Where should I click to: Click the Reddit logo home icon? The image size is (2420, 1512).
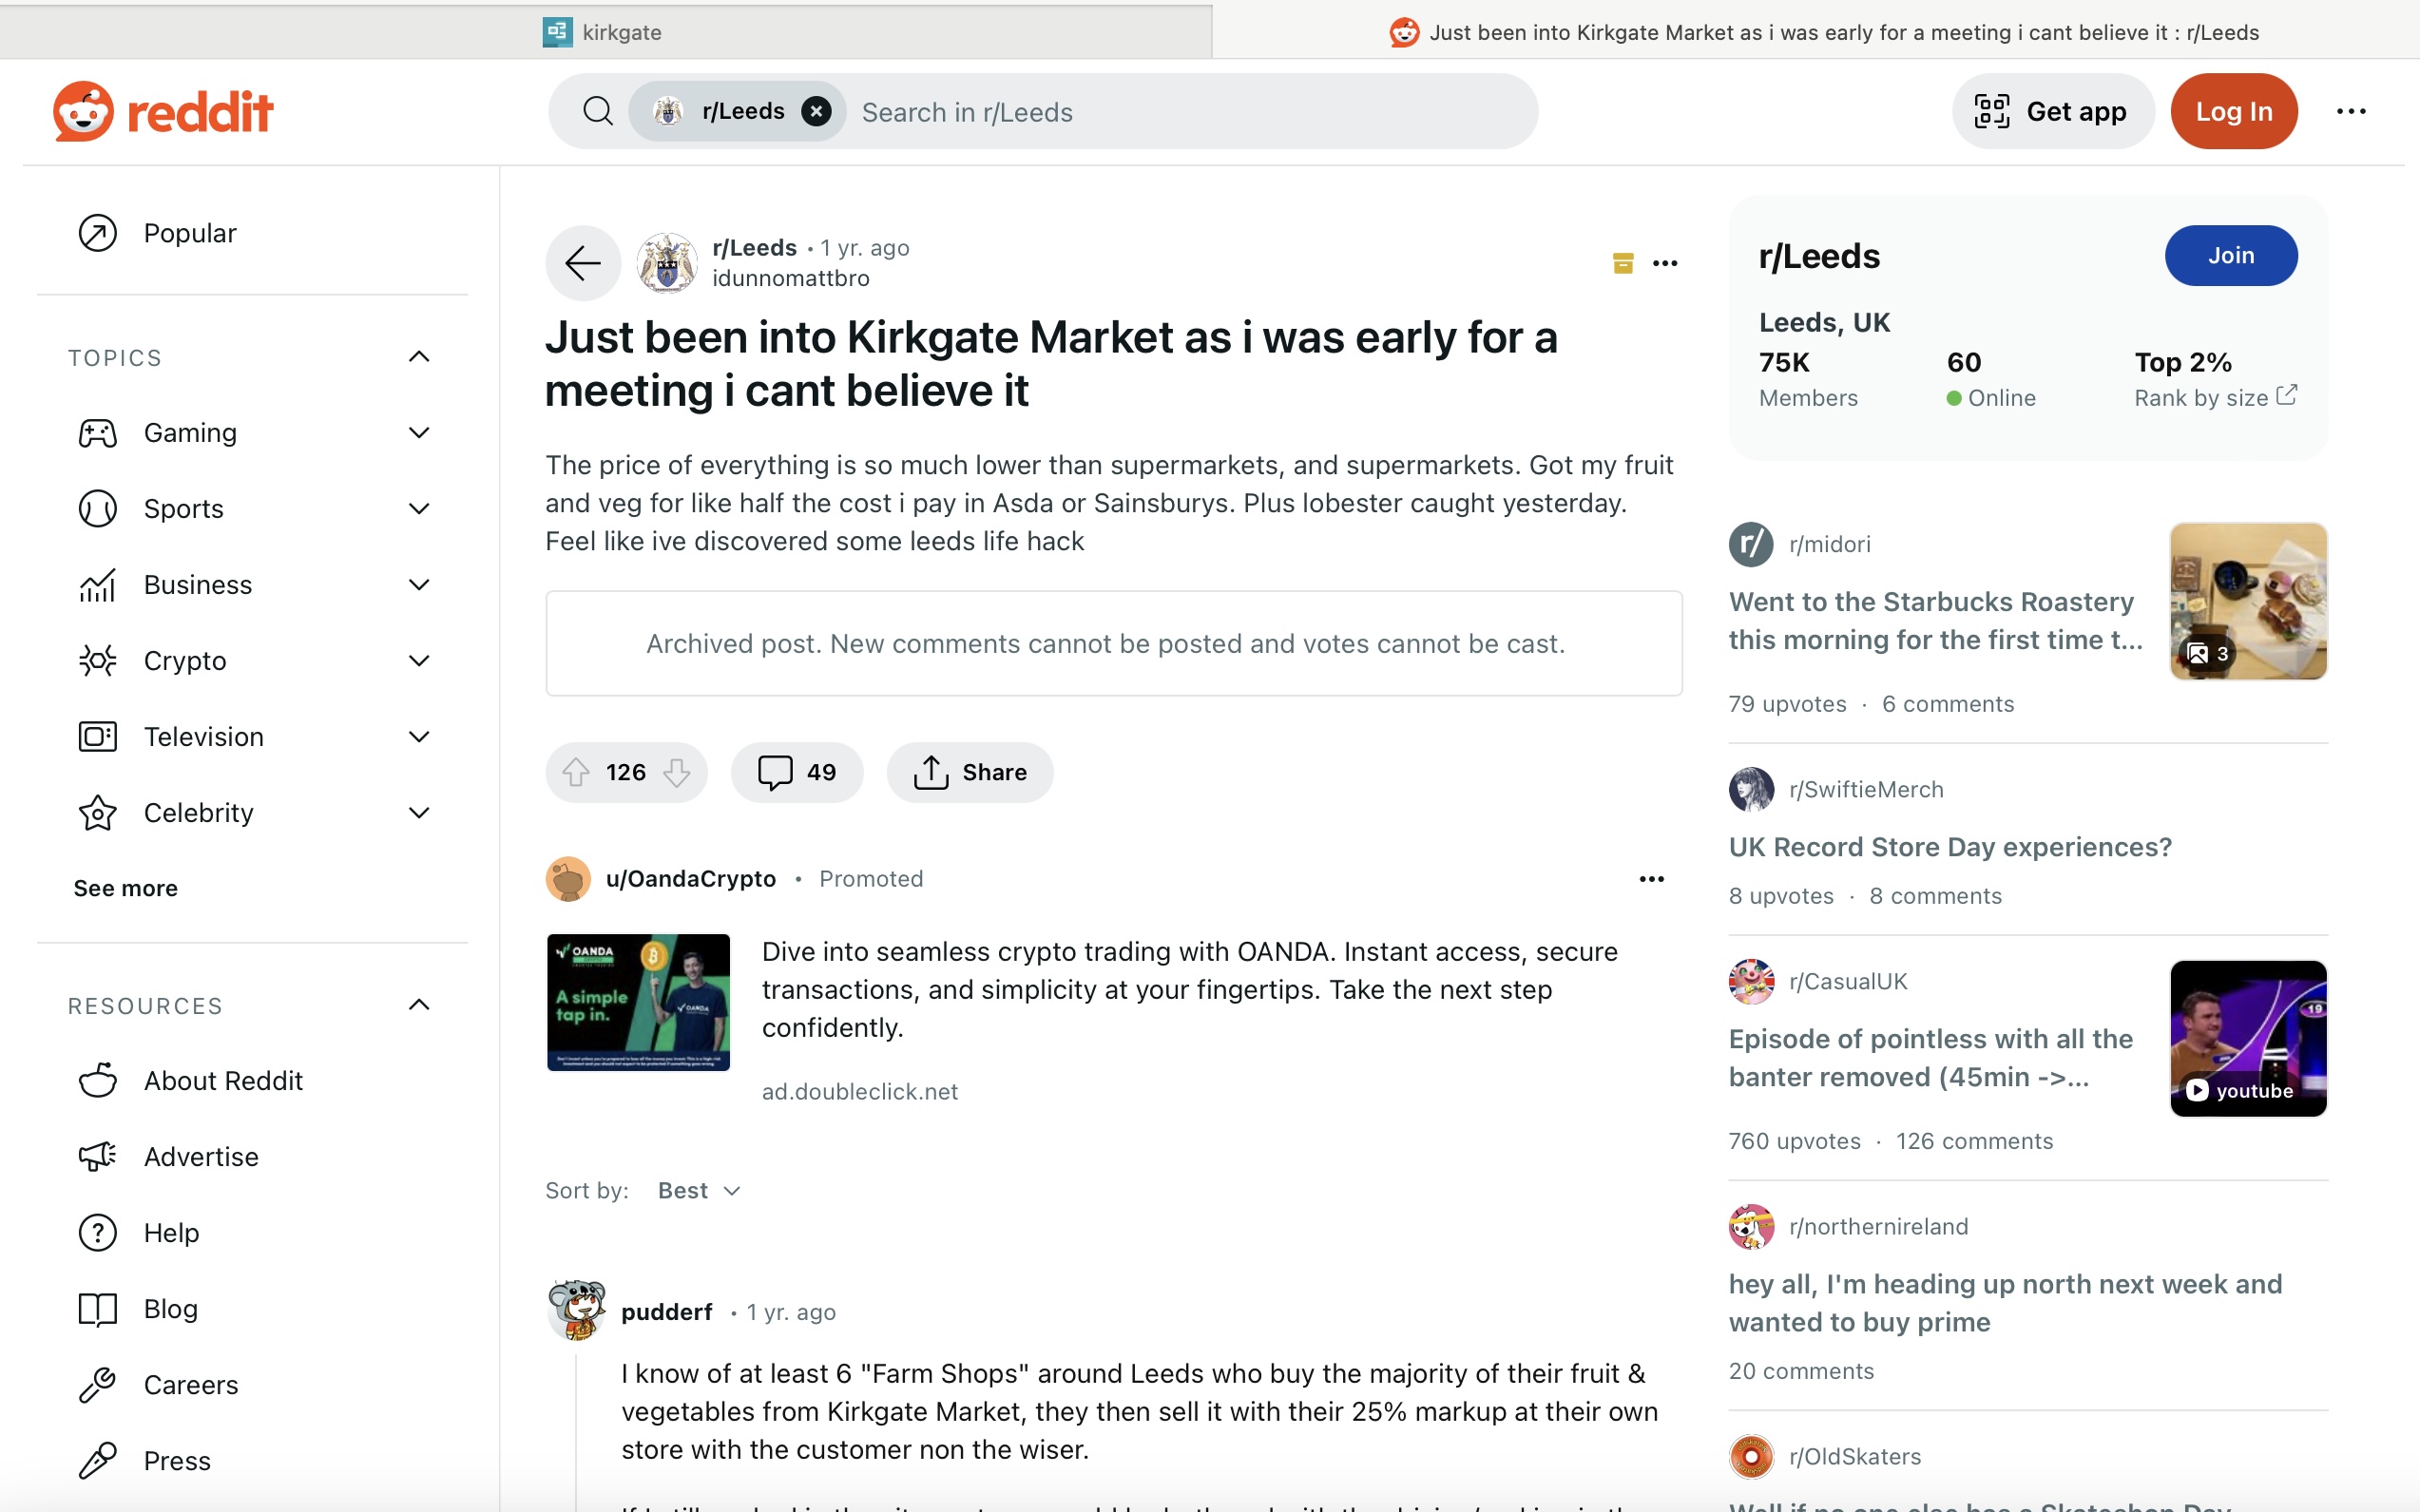(x=163, y=111)
